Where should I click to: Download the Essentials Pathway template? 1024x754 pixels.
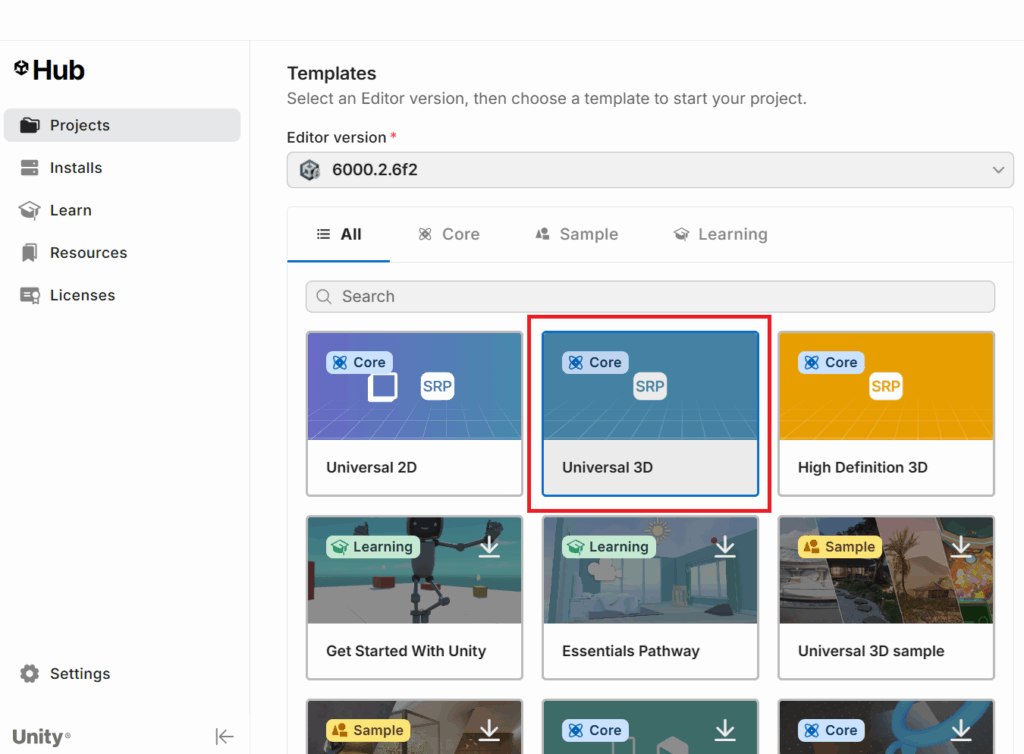725,546
